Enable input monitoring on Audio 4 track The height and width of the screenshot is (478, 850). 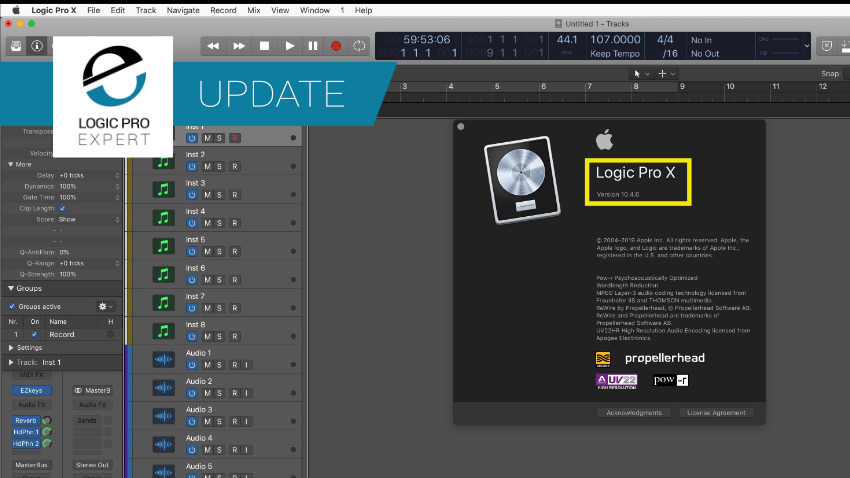click(x=246, y=450)
